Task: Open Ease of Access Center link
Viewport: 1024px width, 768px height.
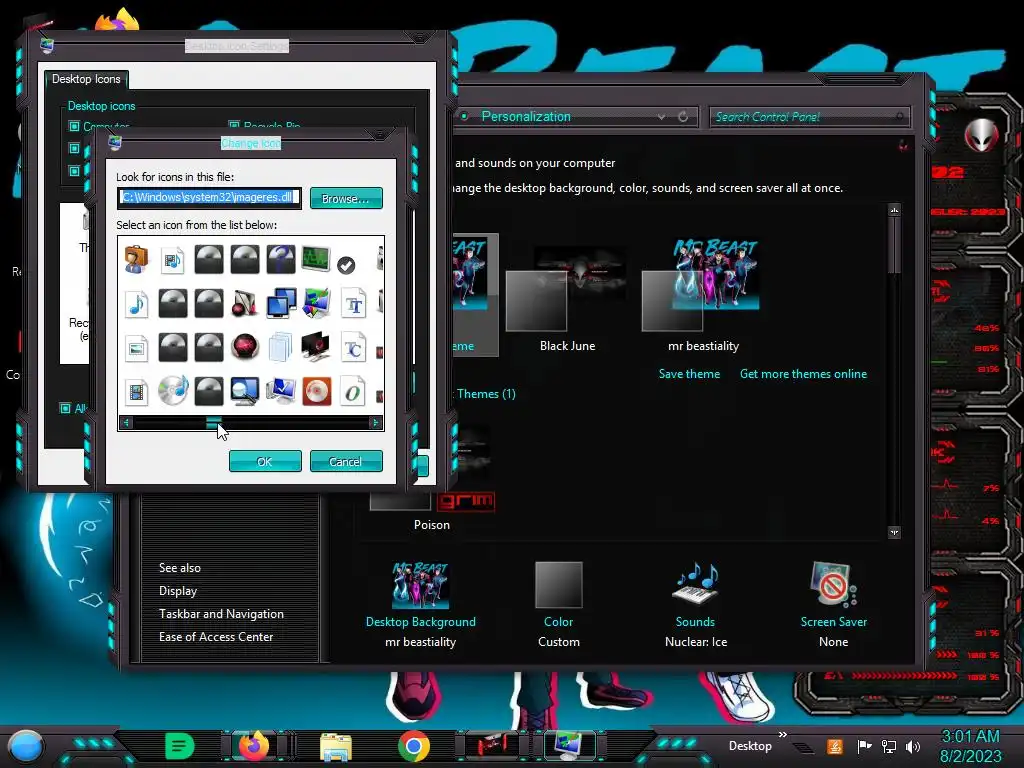Action: click(x=216, y=637)
